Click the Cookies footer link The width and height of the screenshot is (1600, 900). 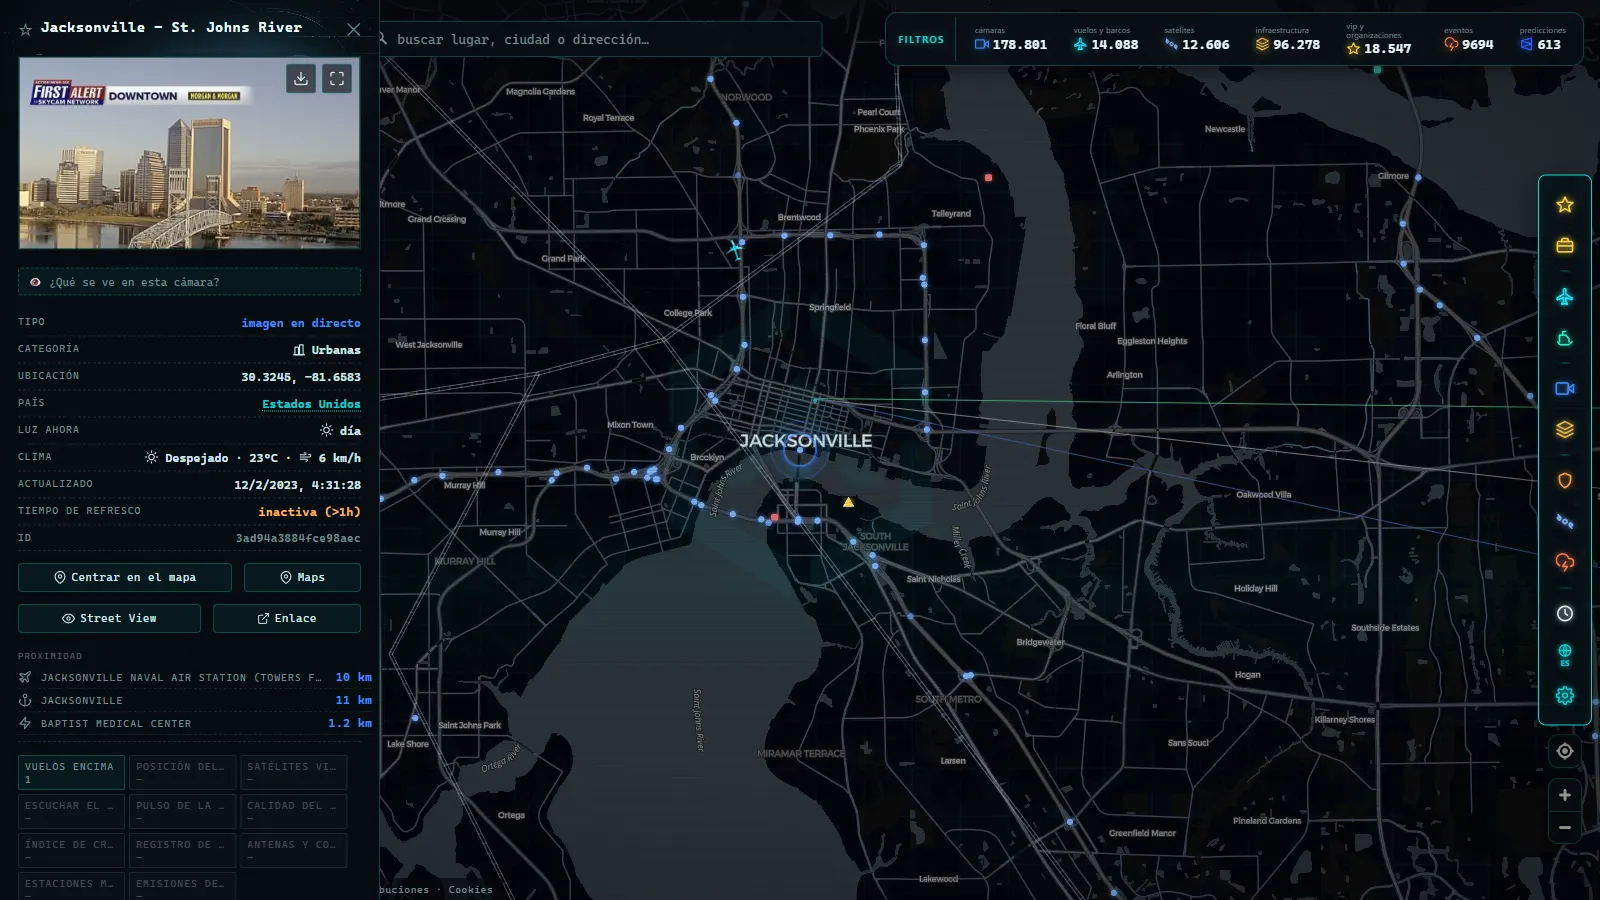pyautogui.click(x=470, y=889)
